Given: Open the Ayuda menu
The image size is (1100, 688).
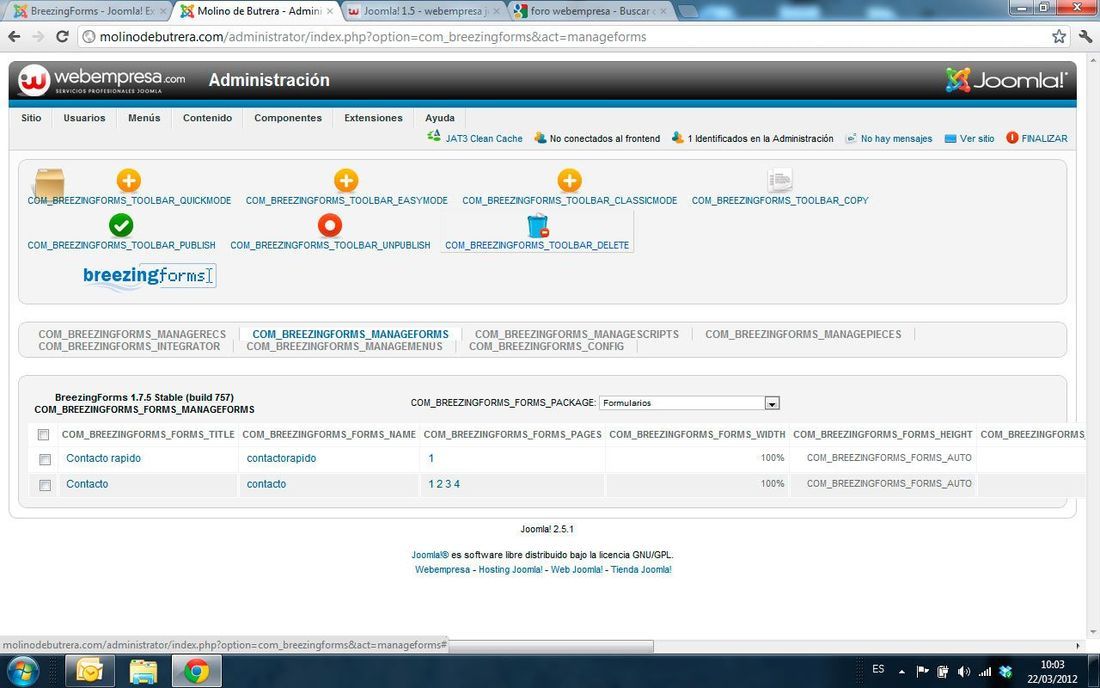Looking at the screenshot, I should click(440, 118).
